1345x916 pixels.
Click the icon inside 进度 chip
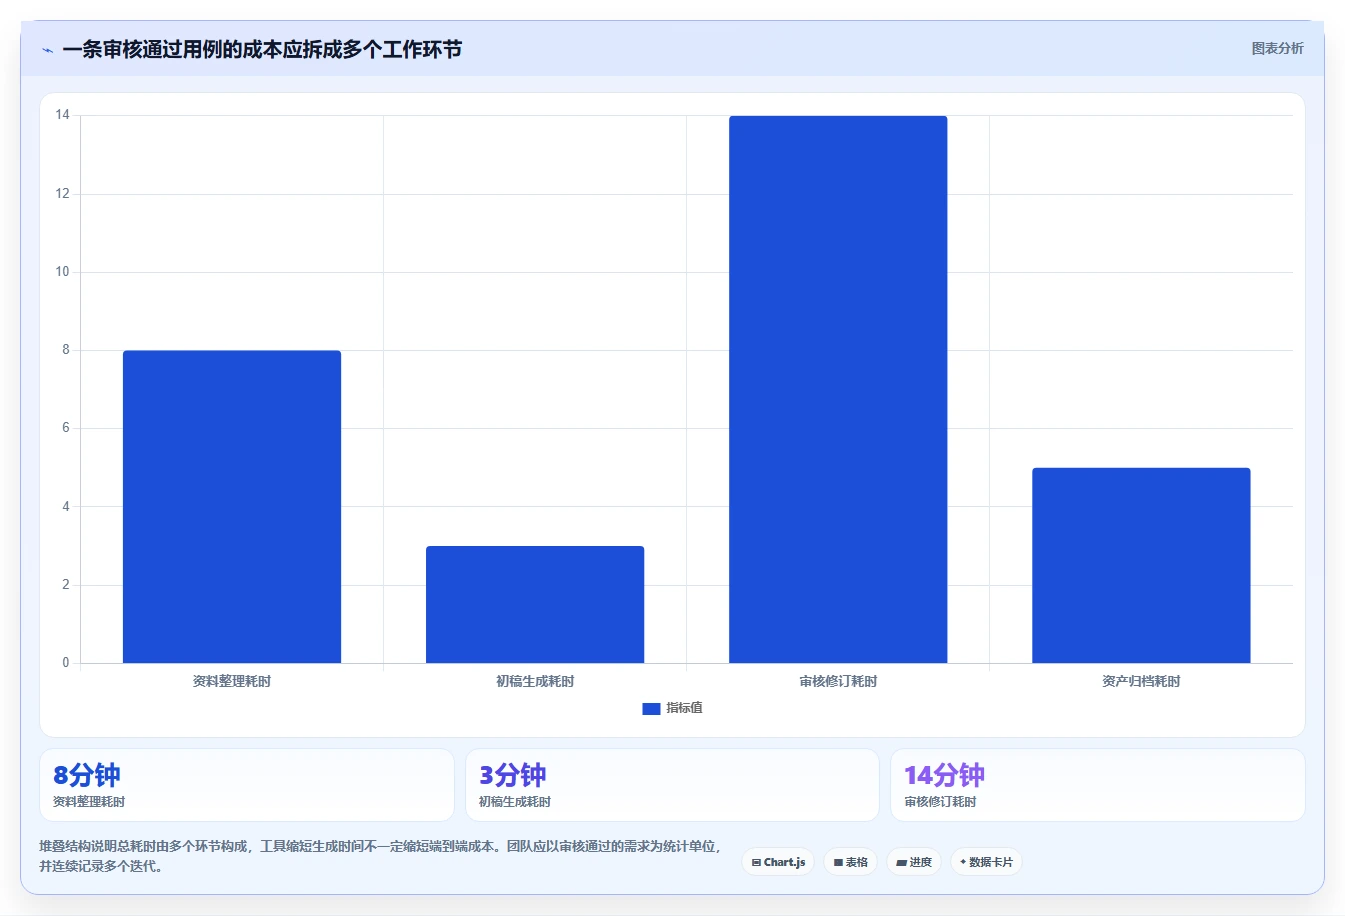[x=901, y=862]
